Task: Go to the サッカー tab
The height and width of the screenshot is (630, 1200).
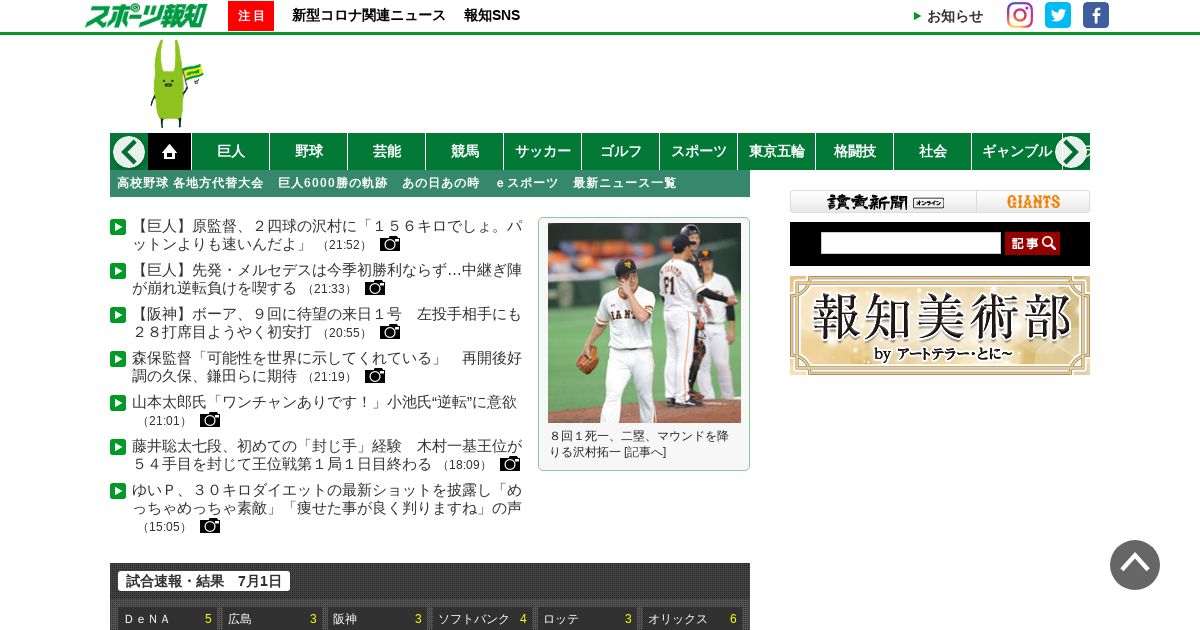Action: [x=543, y=151]
